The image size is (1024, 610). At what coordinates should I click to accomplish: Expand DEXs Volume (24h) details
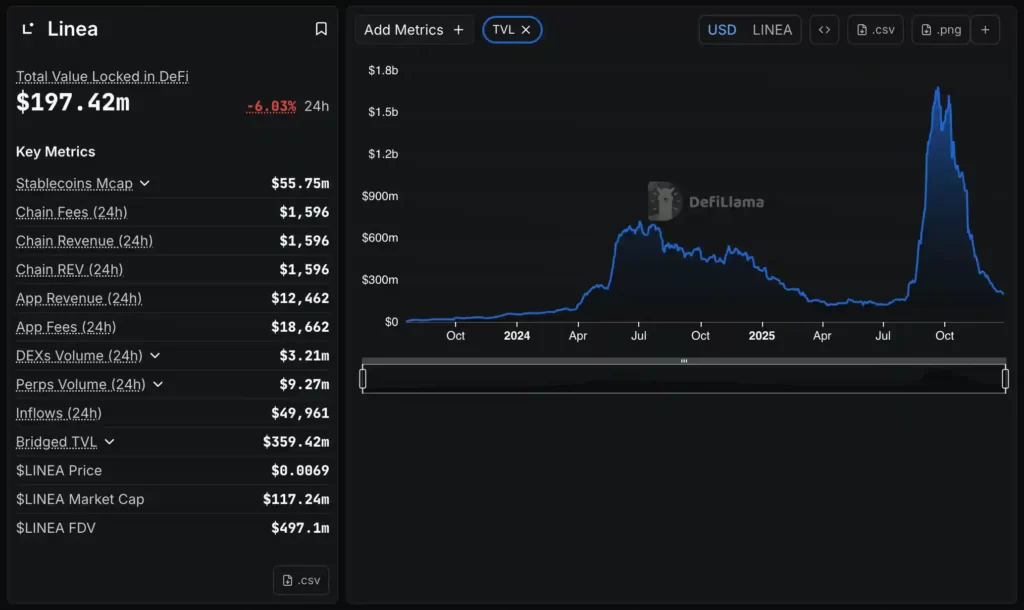click(x=155, y=356)
